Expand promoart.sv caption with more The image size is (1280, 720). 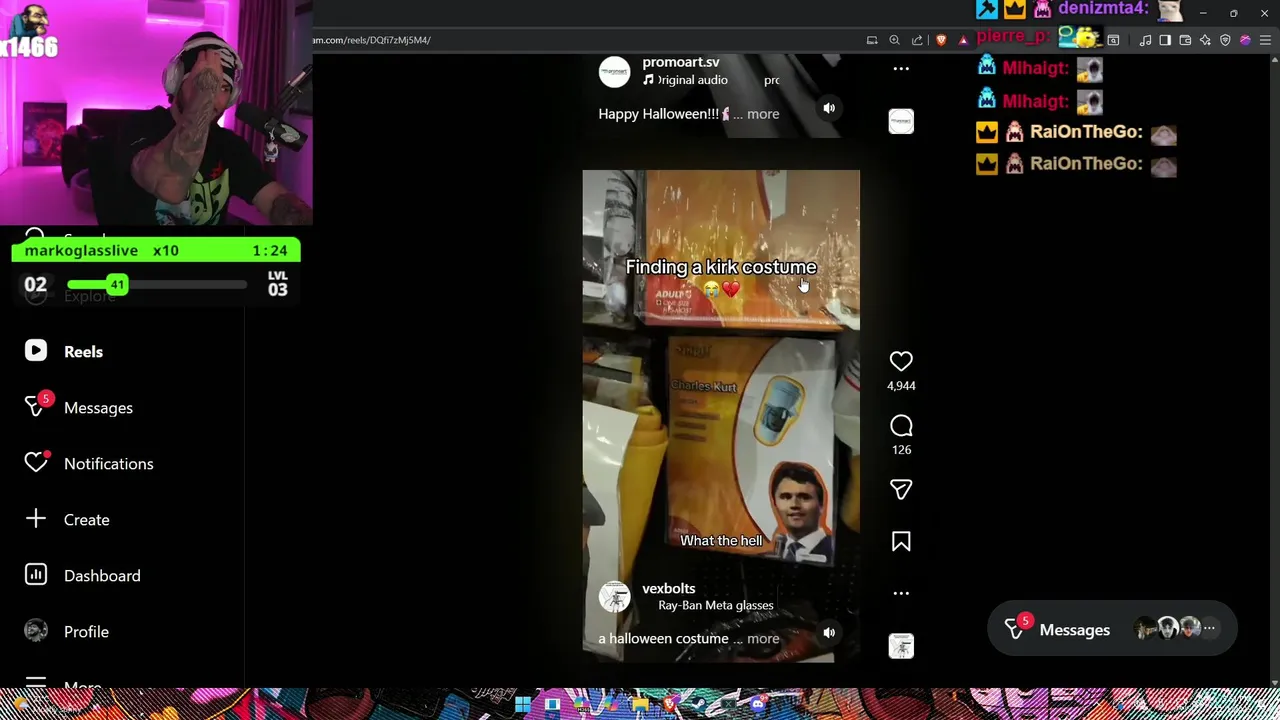(x=763, y=114)
